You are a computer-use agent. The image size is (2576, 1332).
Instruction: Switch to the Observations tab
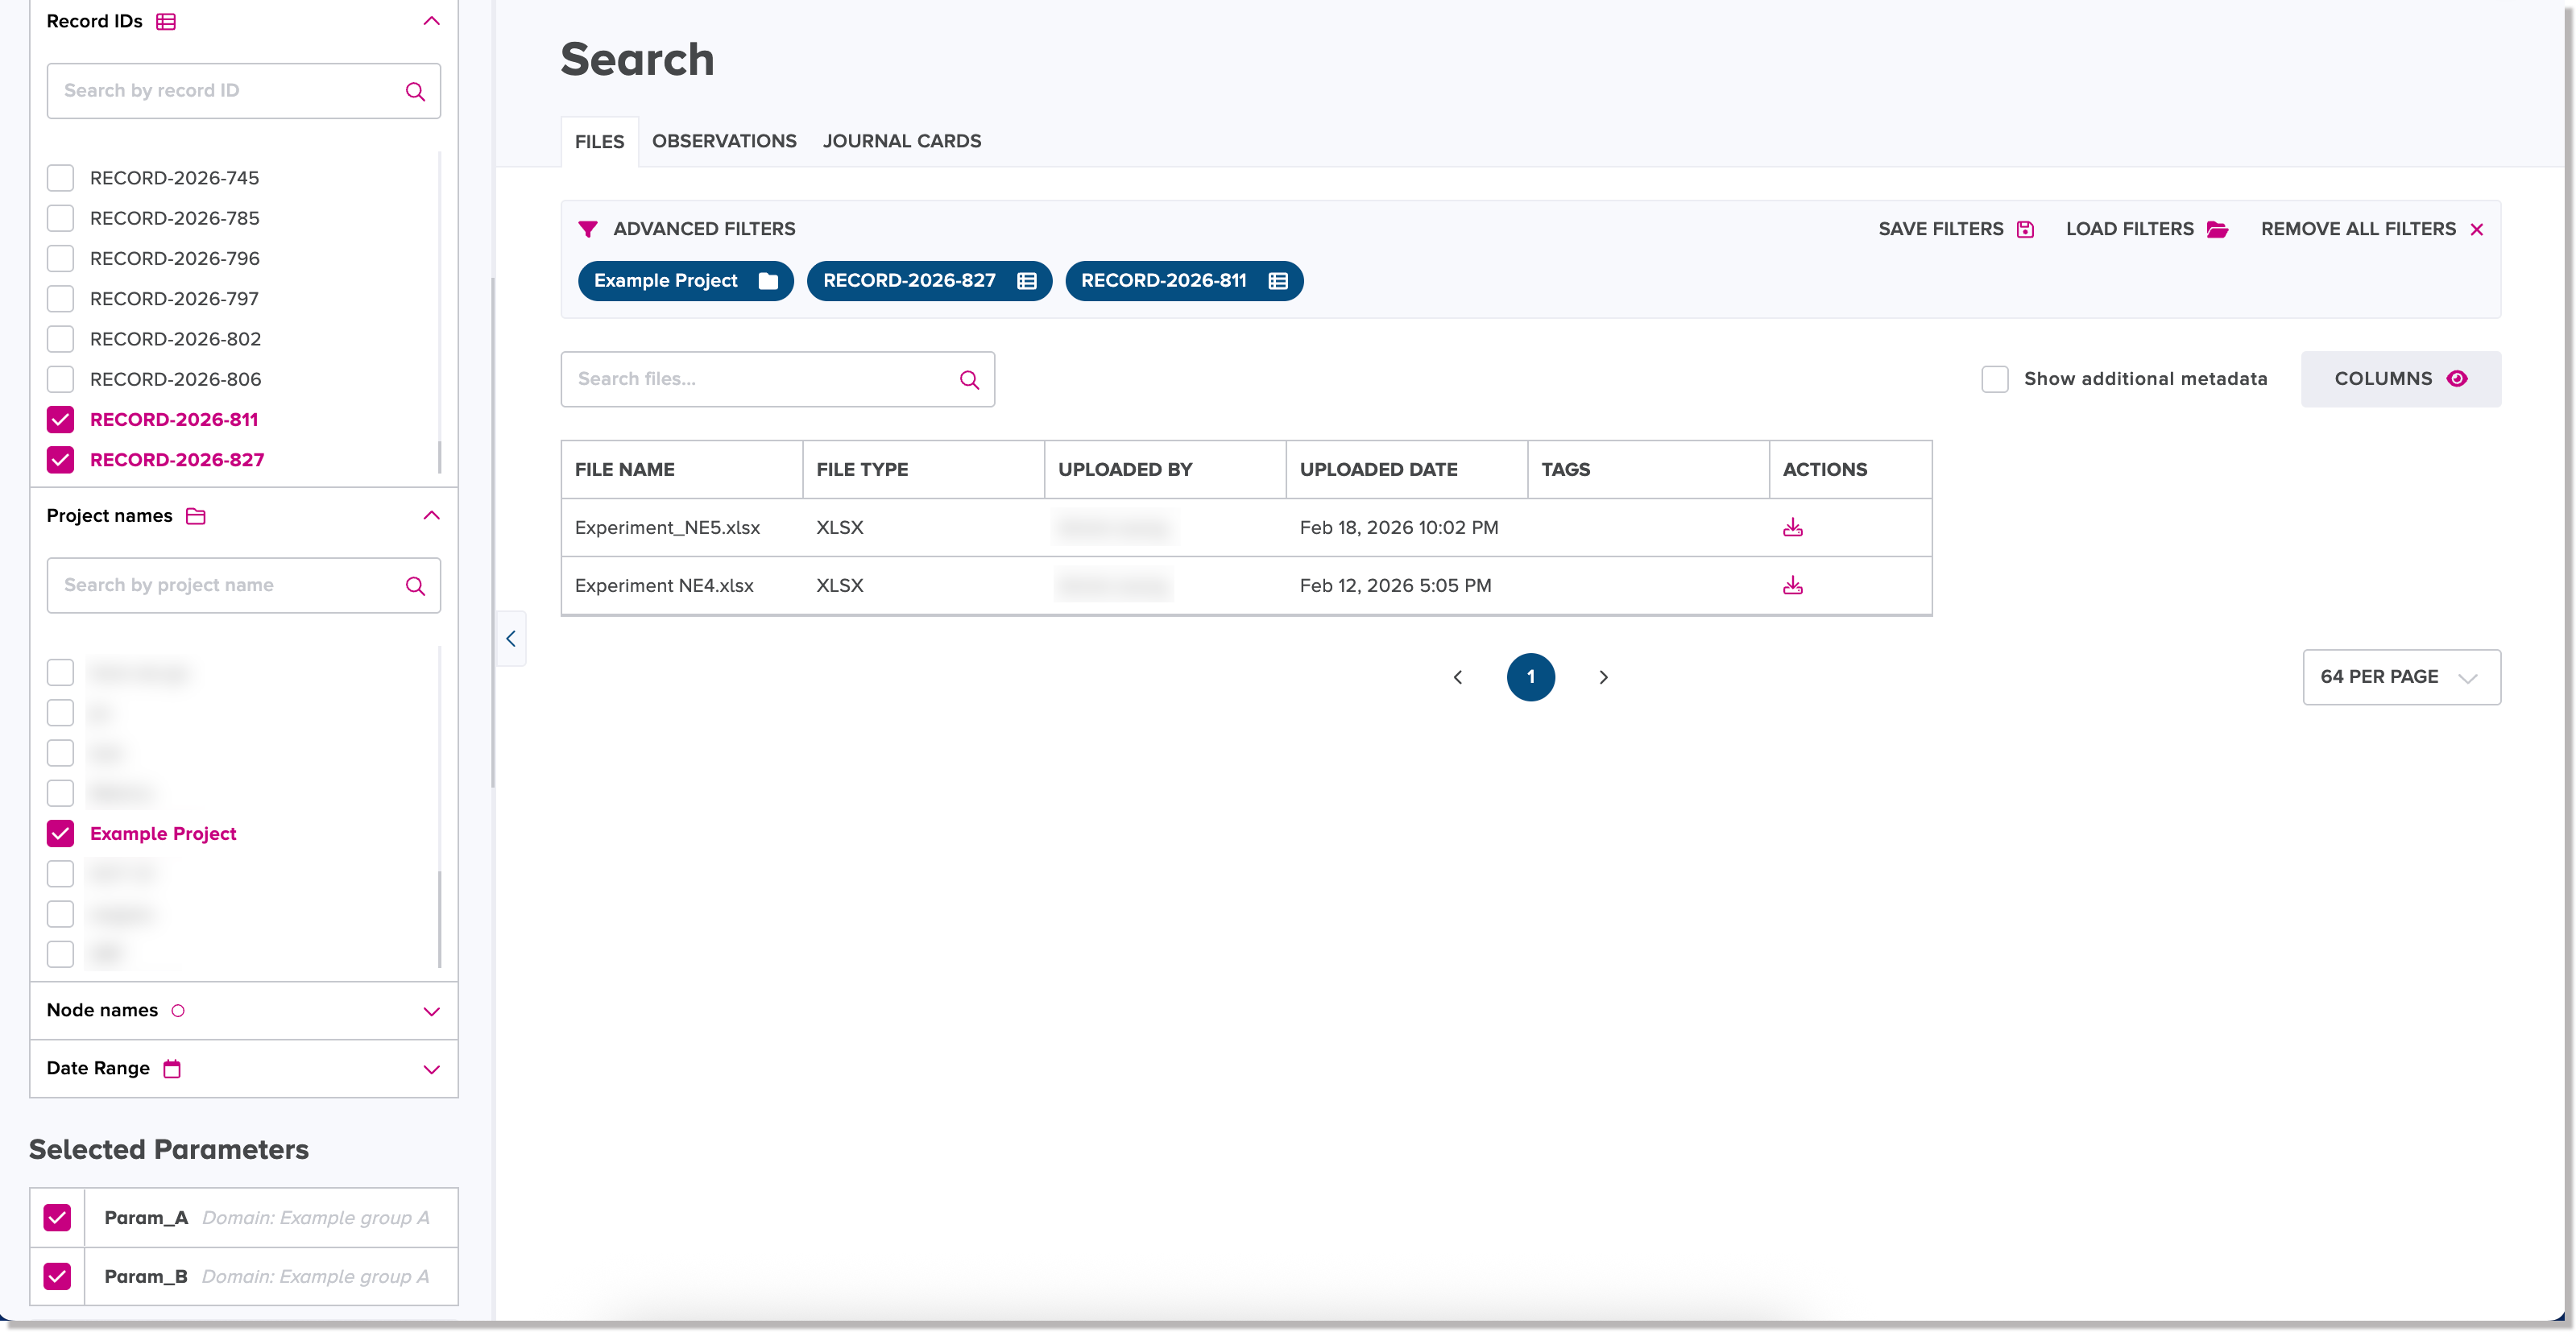click(724, 141)
